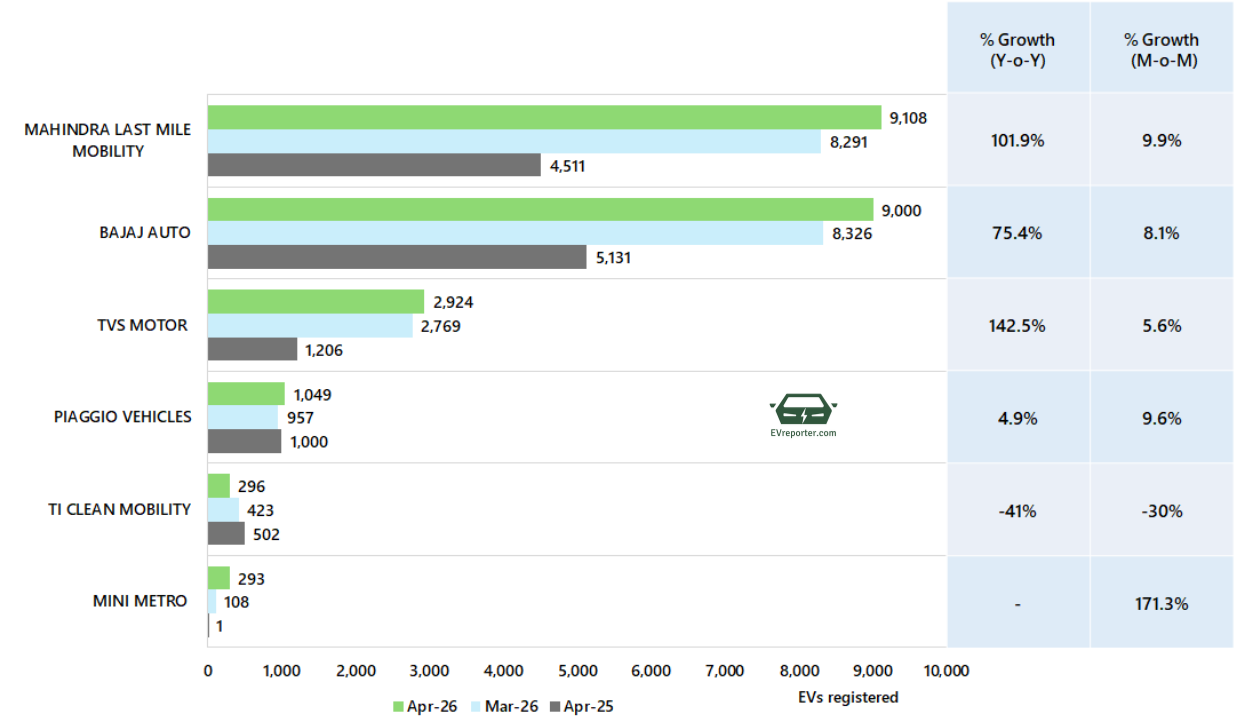
Task: Click the % Growth (Y-o-Y) column header
Action: 1017,49
